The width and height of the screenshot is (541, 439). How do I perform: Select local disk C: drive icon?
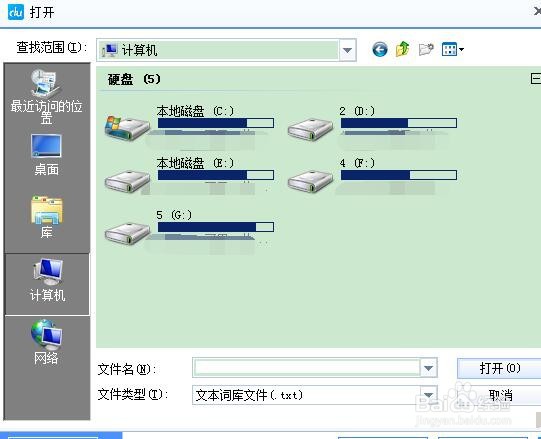(x=127, y=128)
